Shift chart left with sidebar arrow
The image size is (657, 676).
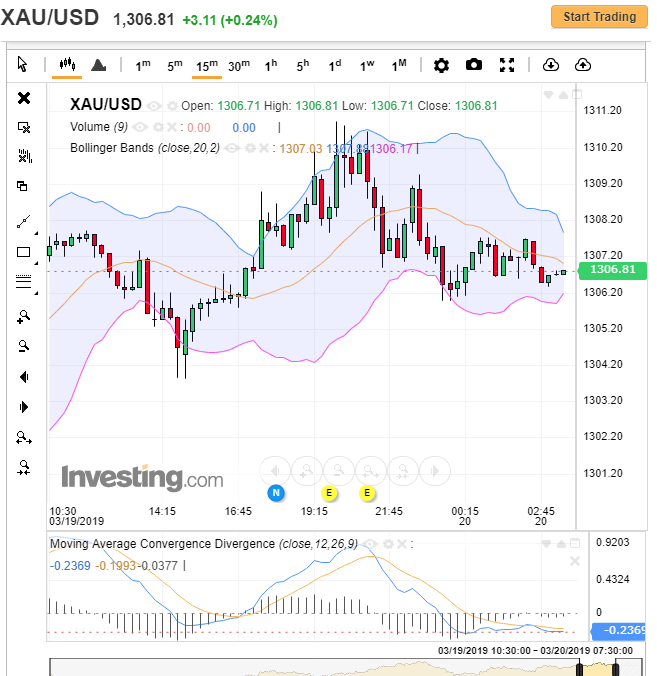[x=24, y=377]
